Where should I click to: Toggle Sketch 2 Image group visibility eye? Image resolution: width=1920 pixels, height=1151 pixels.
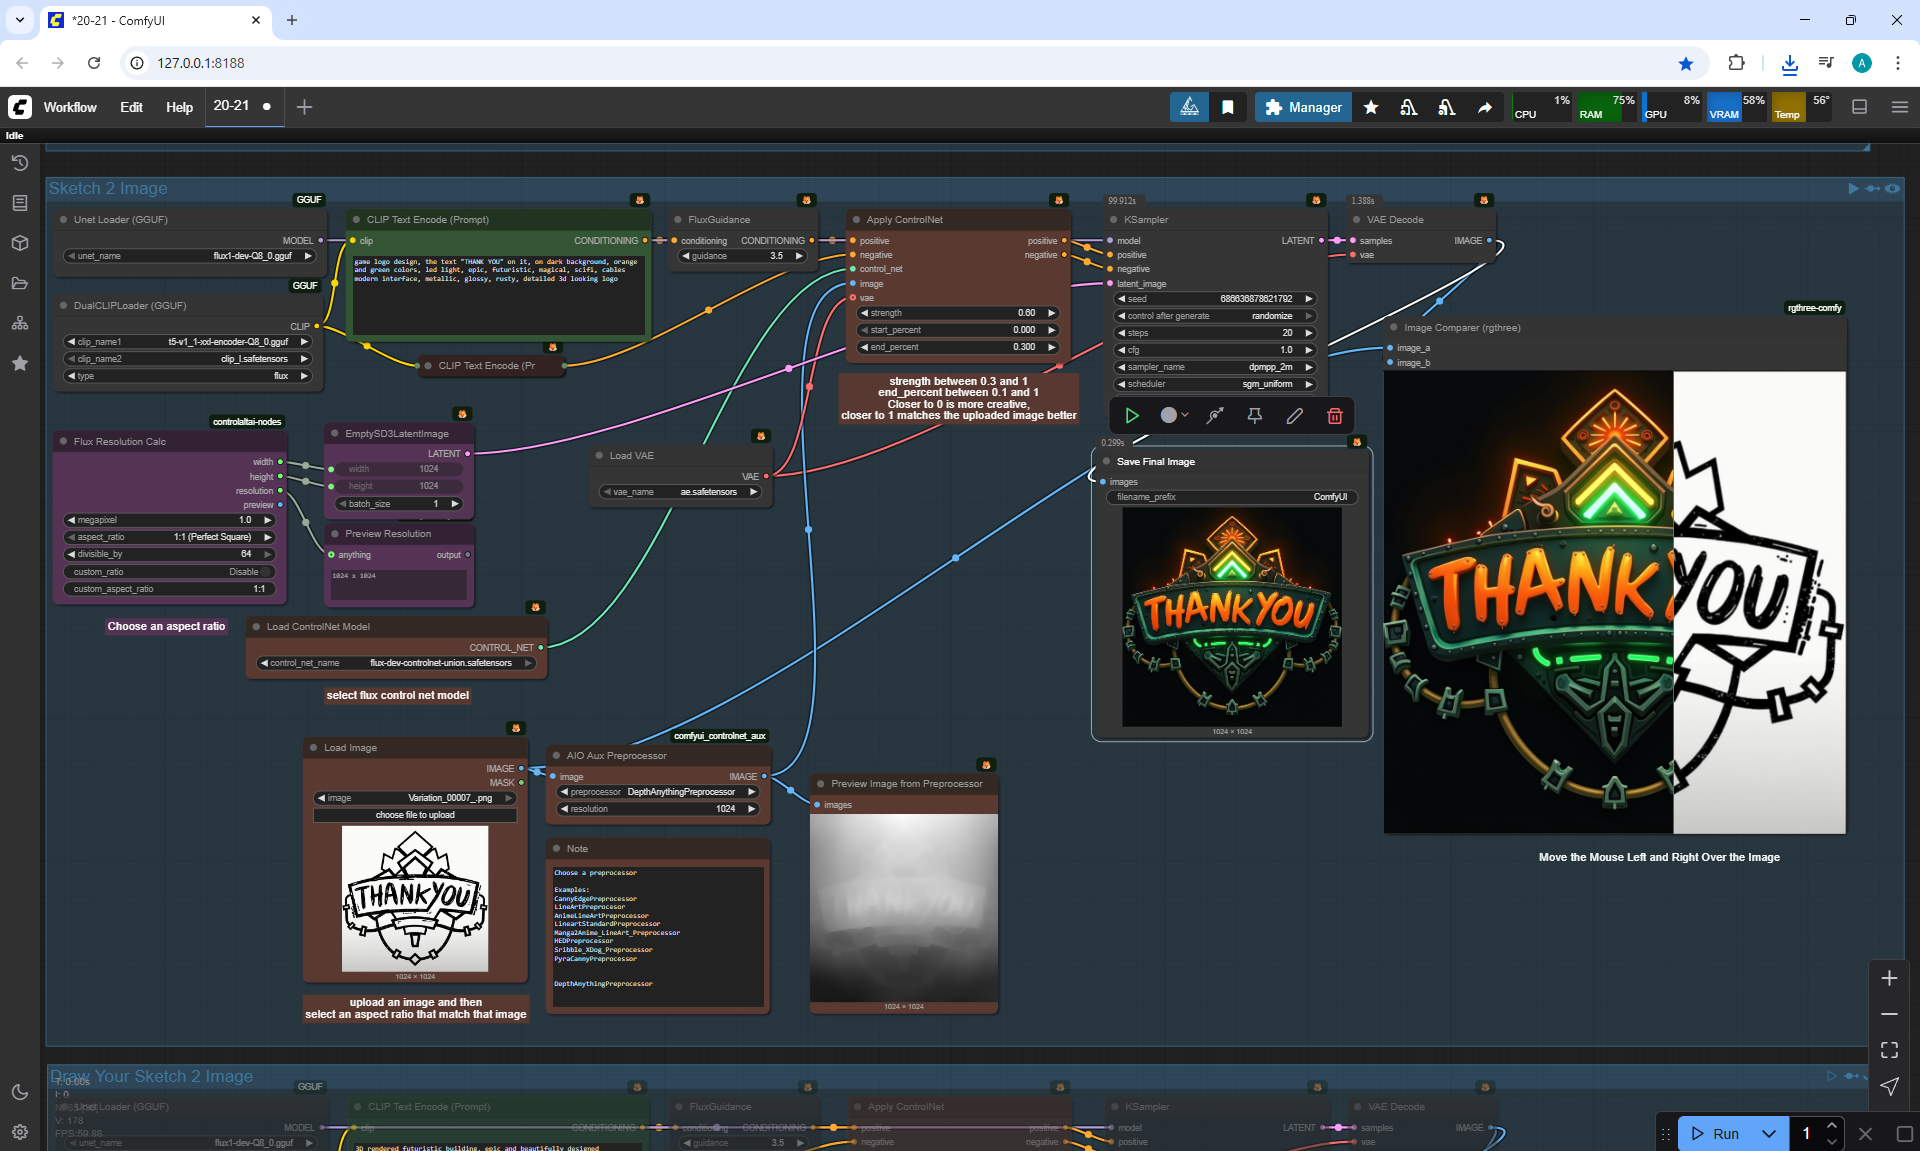pos(1892,188)
